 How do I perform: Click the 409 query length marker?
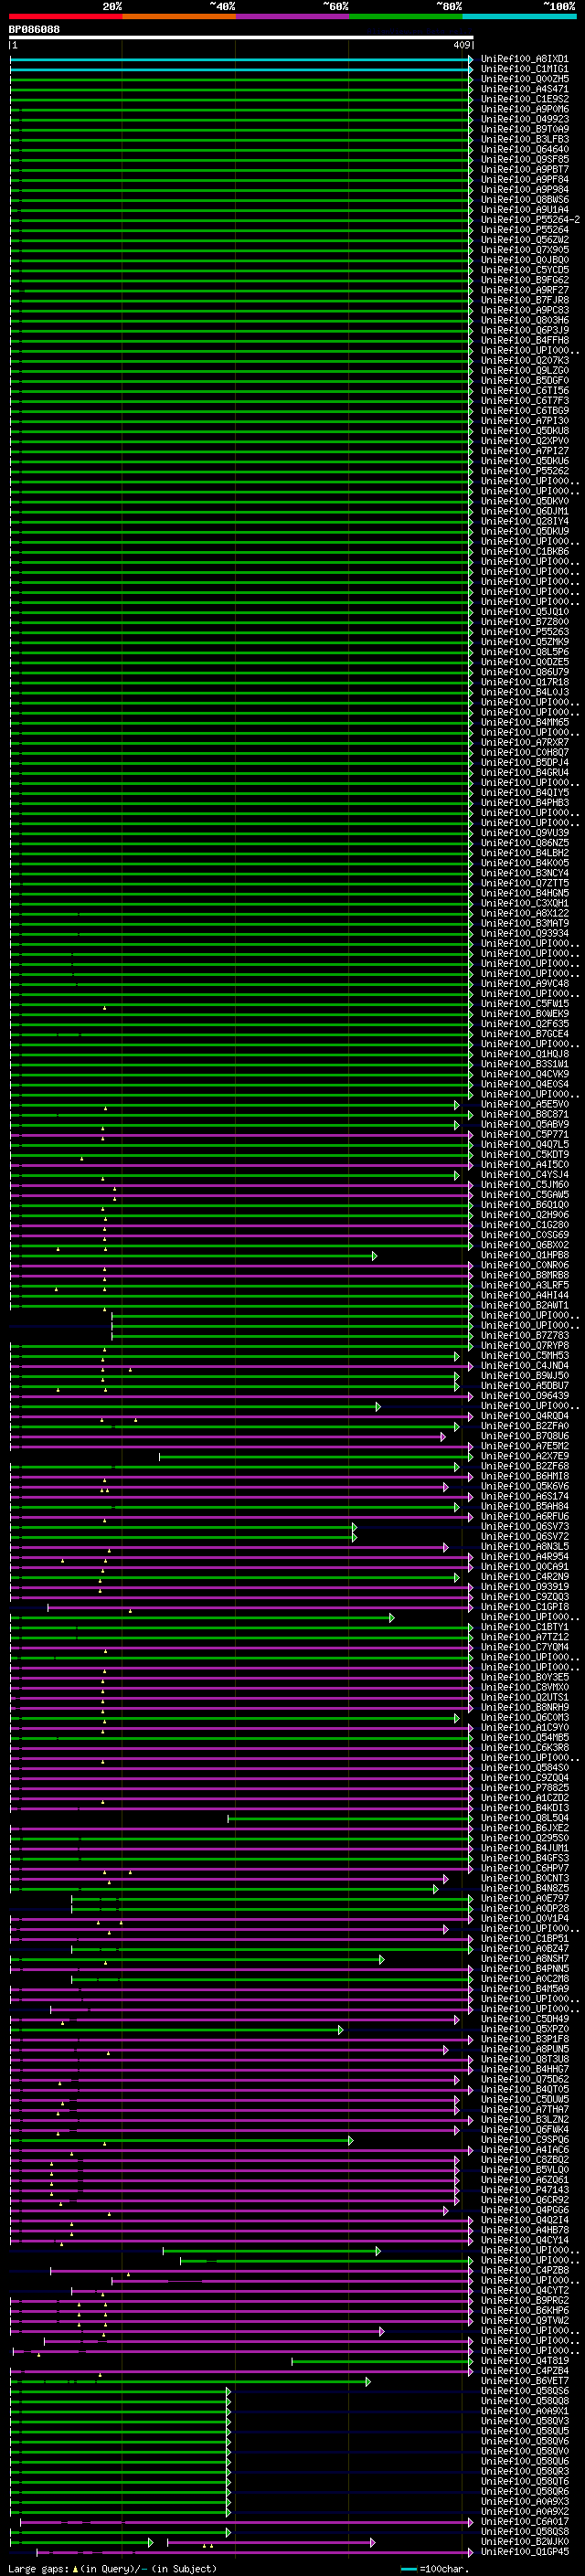tap(461, 45)
